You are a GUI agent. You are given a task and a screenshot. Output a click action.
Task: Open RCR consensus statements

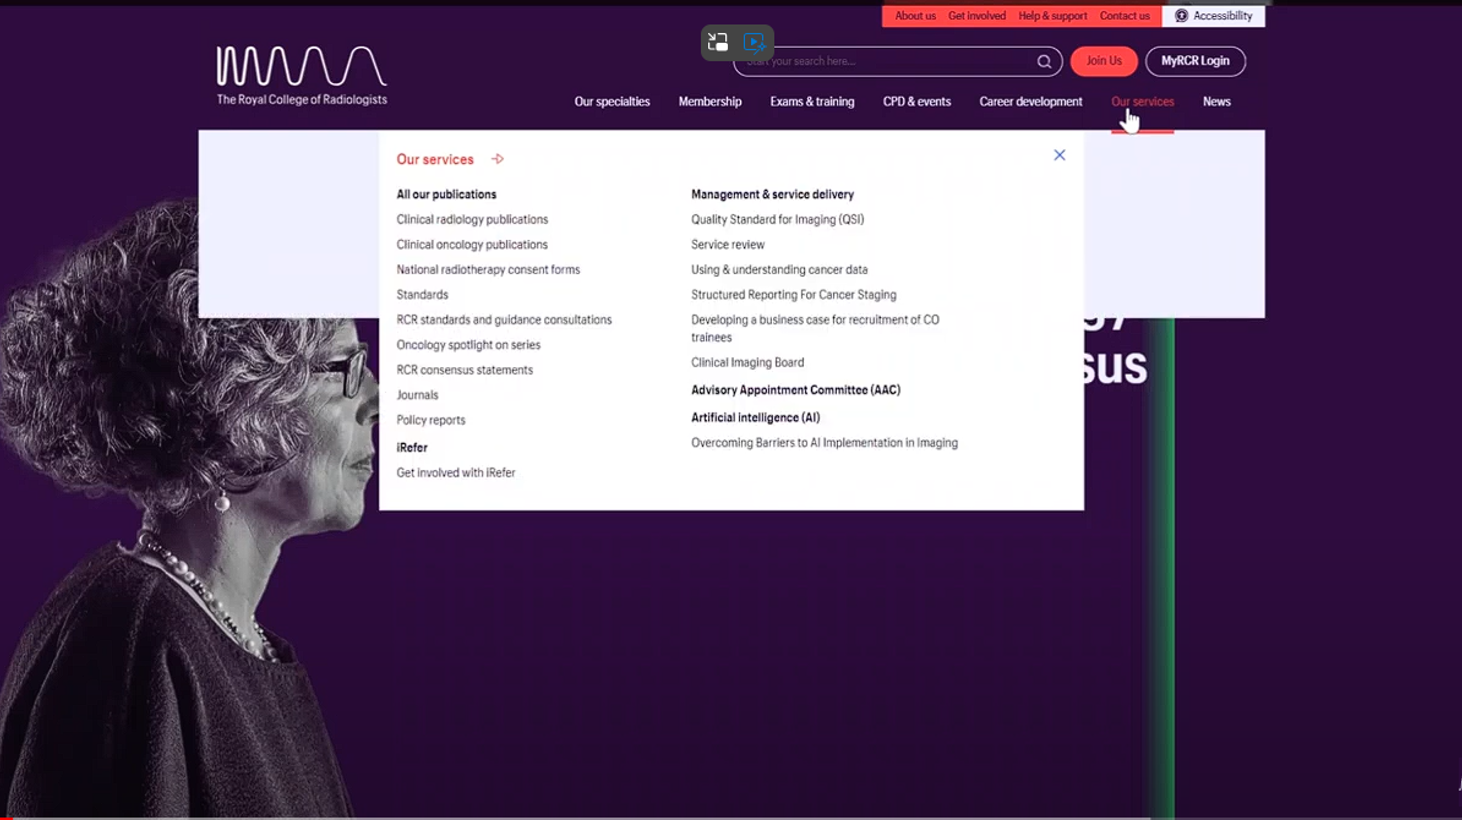click(465, 370)
